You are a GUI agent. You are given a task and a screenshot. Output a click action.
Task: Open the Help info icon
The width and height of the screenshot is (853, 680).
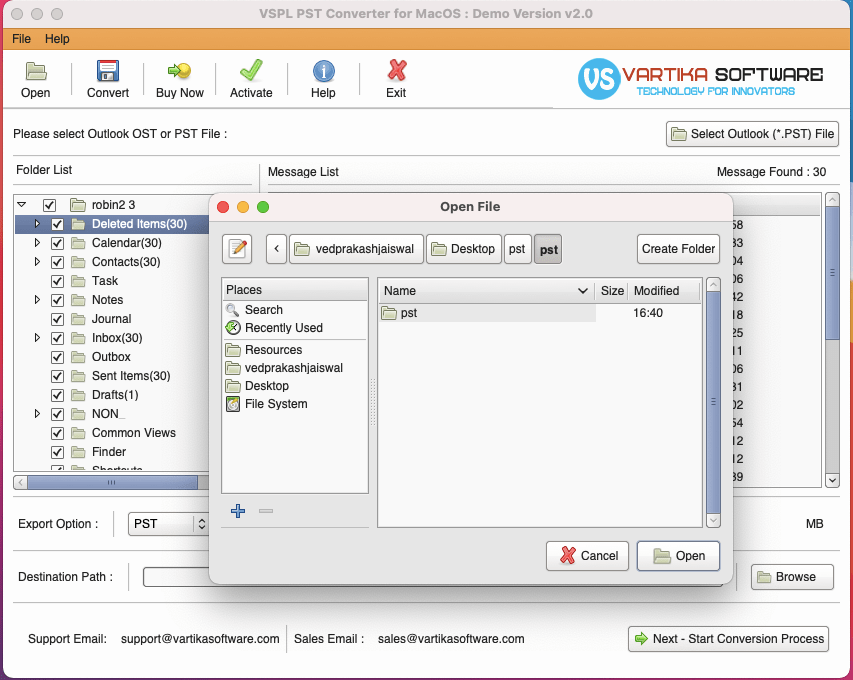[x=324, y=71]
